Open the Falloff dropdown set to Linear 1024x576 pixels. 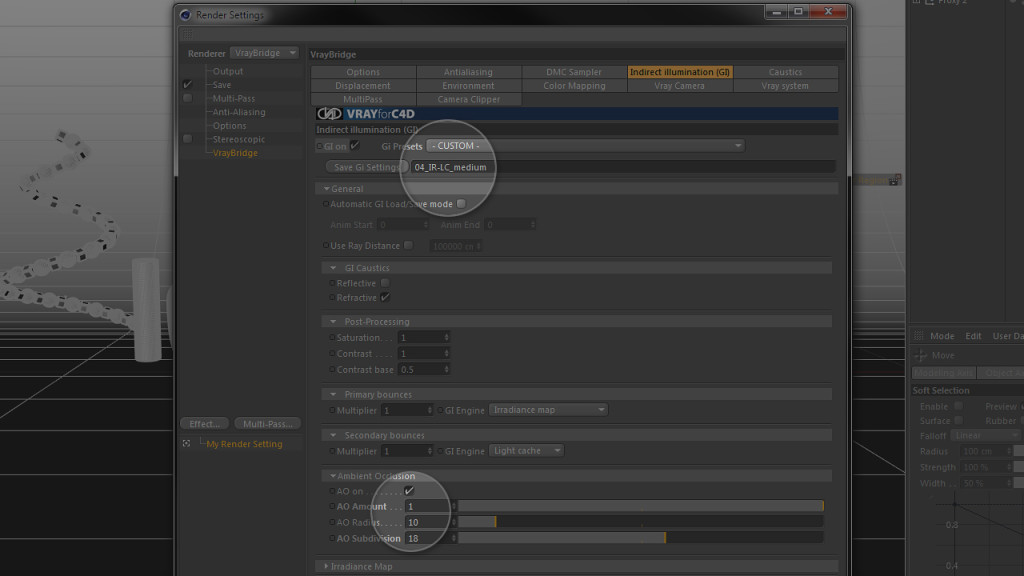985,436
